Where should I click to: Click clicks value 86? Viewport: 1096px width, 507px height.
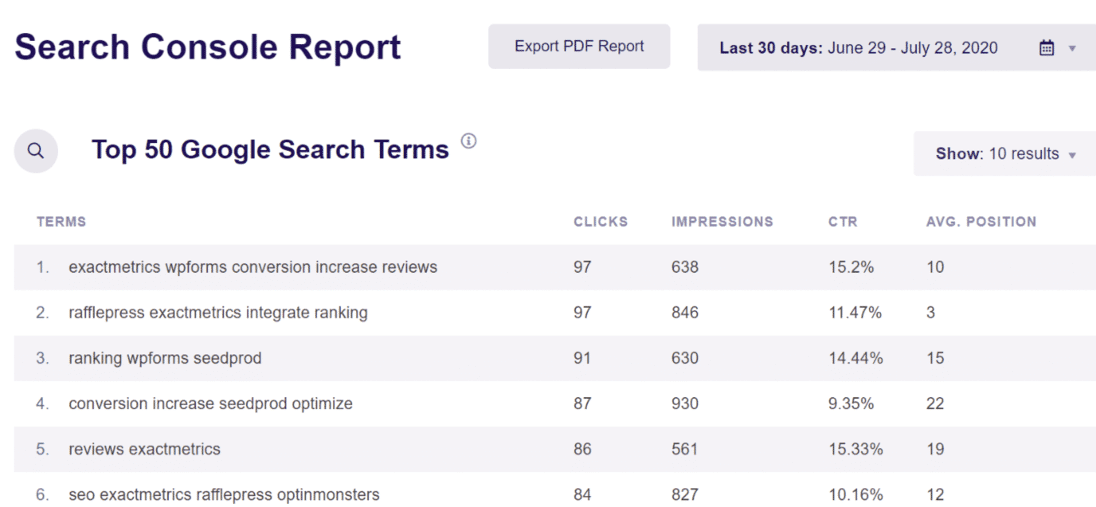pyautogui.click(x=582, y=449)
